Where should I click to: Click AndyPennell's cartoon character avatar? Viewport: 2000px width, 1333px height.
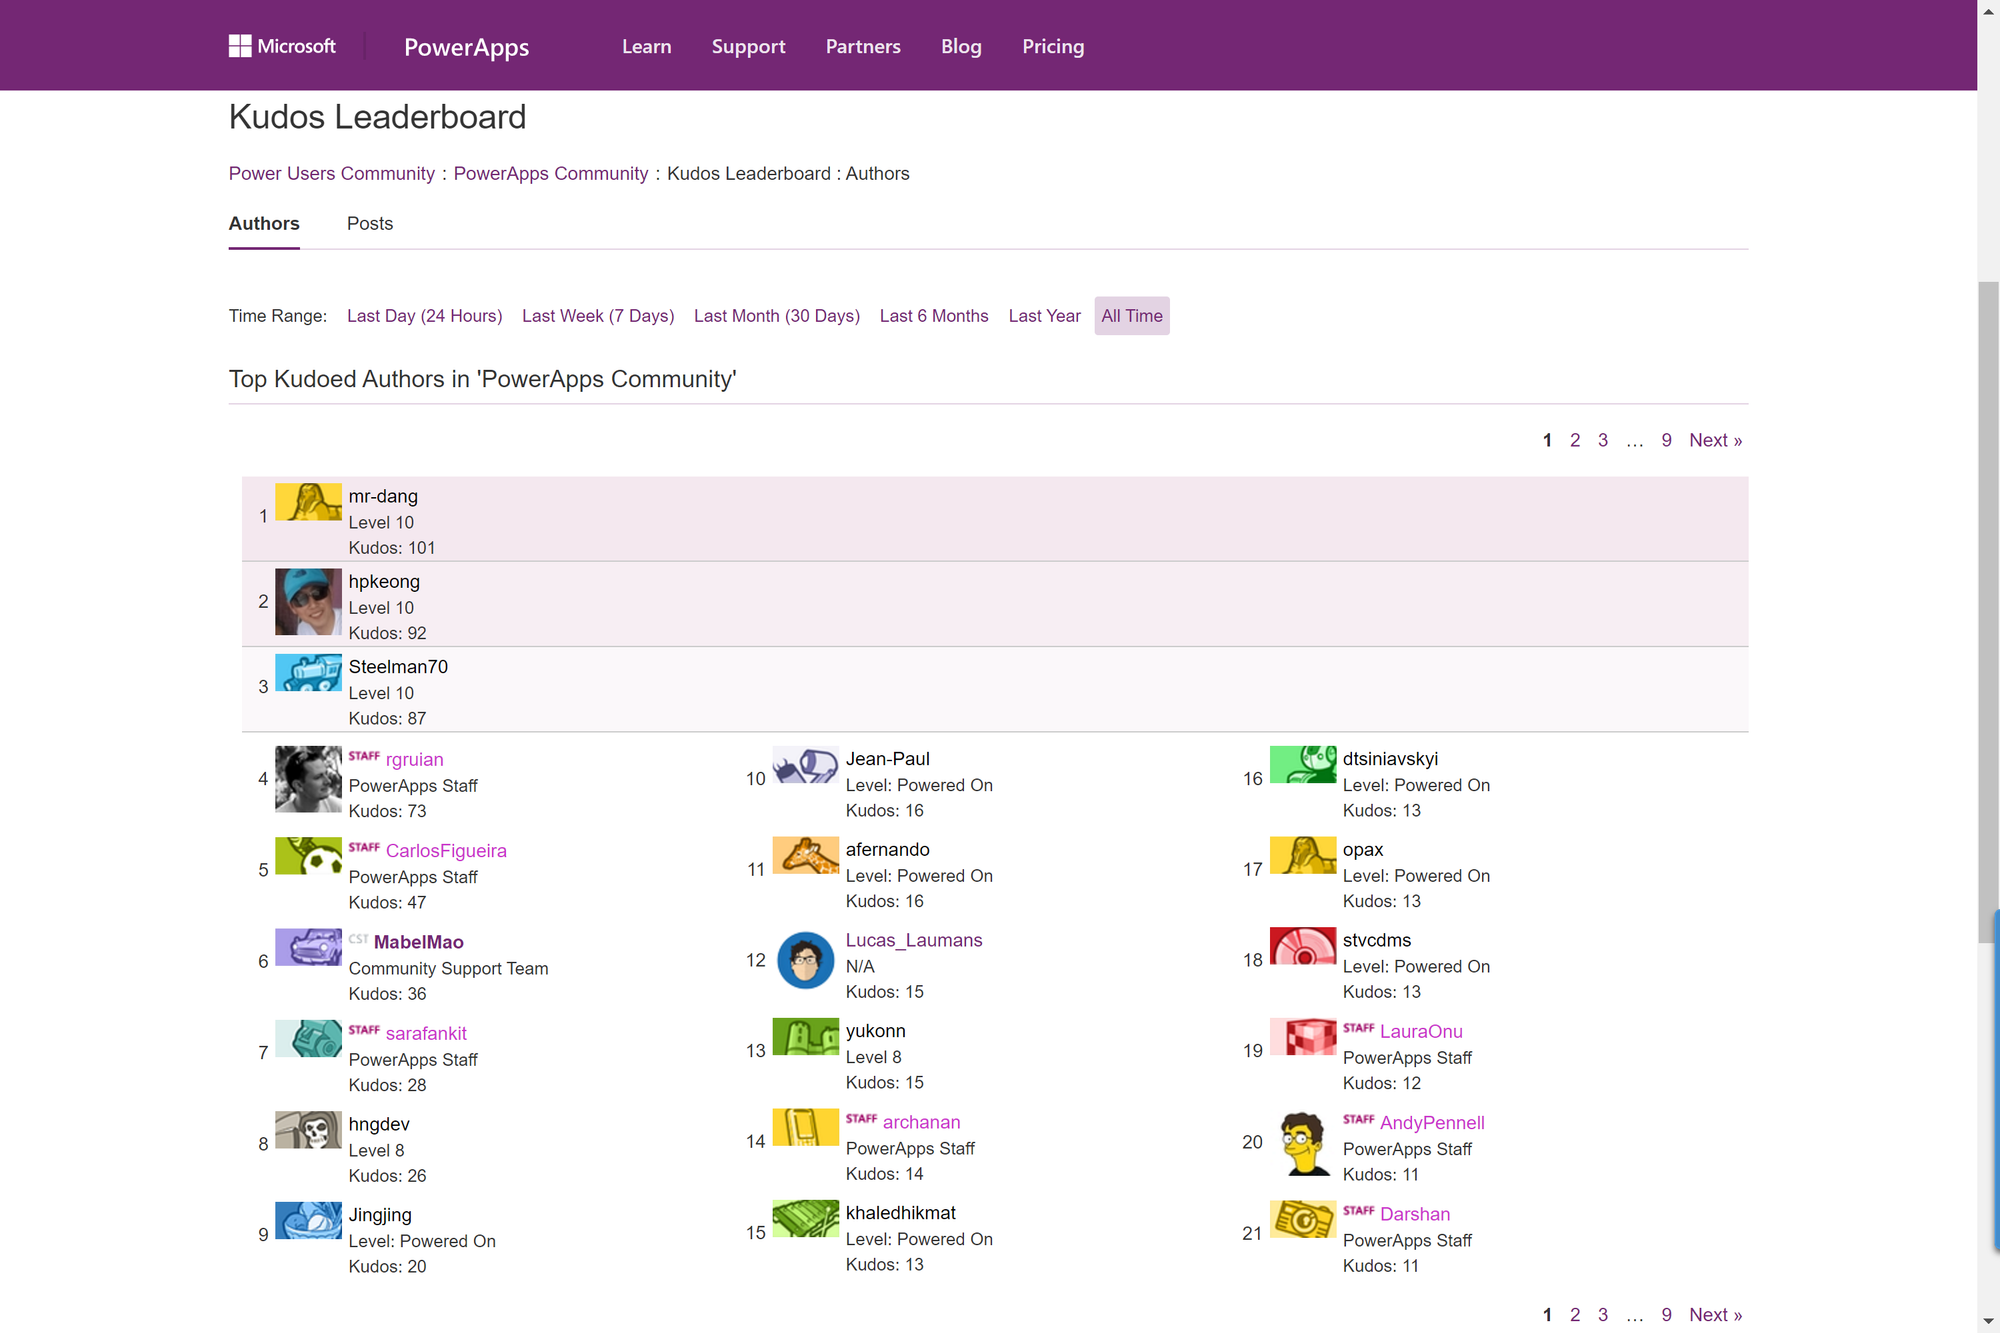pos(1303,1143)
